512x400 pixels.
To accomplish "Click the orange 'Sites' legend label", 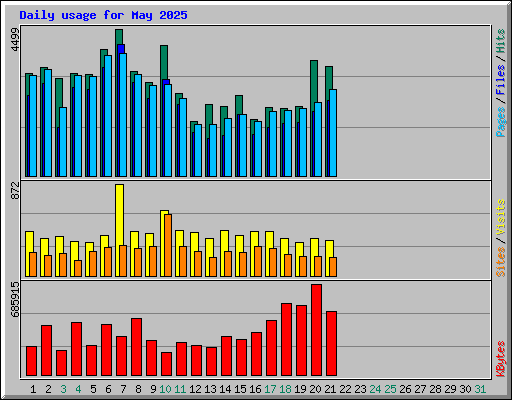I will click(x=501, y=262).
